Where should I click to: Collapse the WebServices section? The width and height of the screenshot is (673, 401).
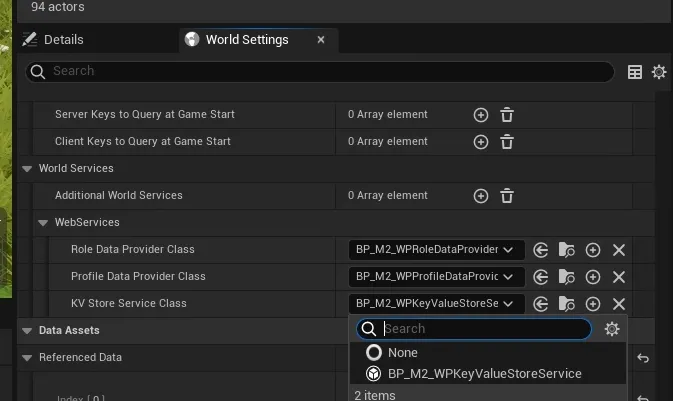click(43, 223)
